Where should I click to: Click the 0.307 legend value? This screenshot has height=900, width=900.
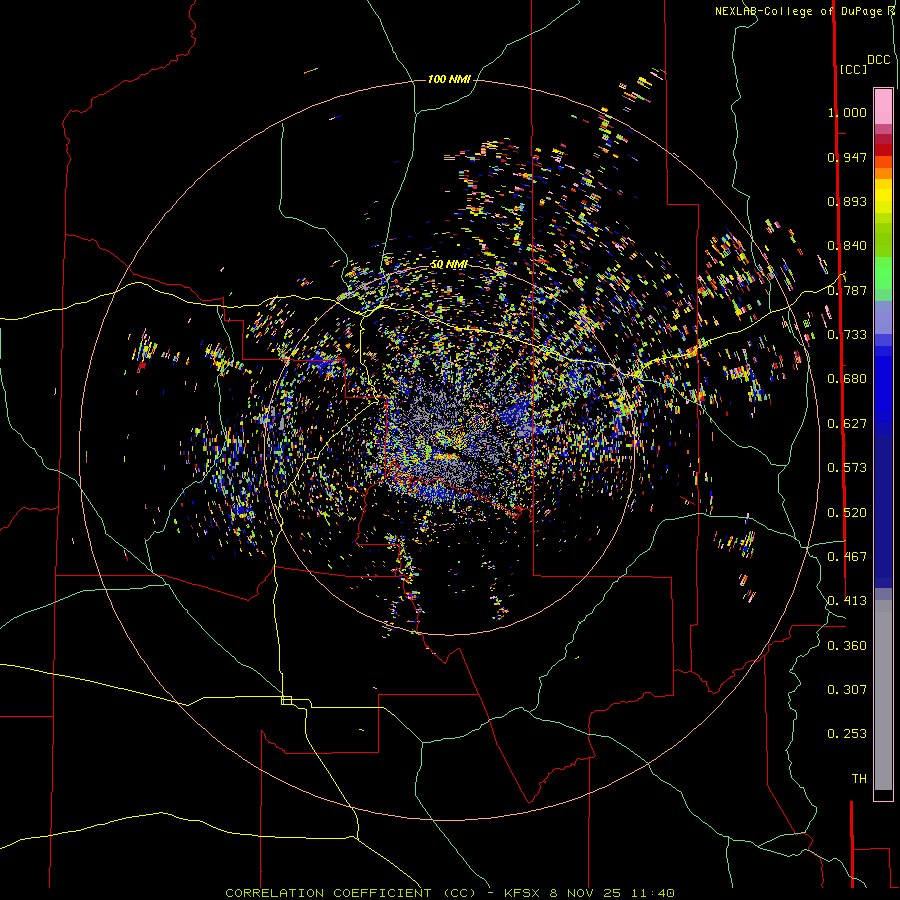(x=847, y=690)
